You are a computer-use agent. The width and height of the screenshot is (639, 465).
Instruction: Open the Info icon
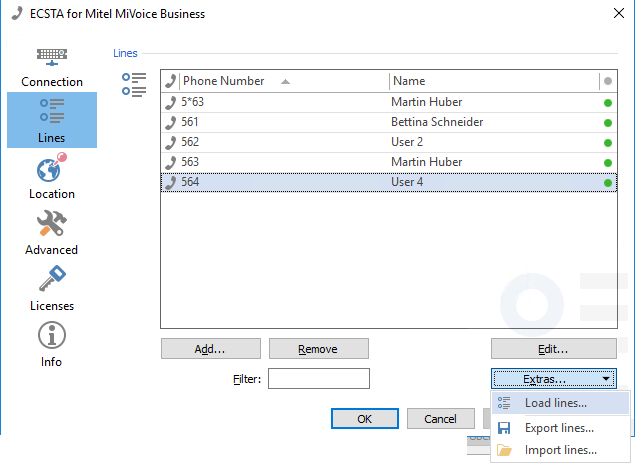coord(52,337)
